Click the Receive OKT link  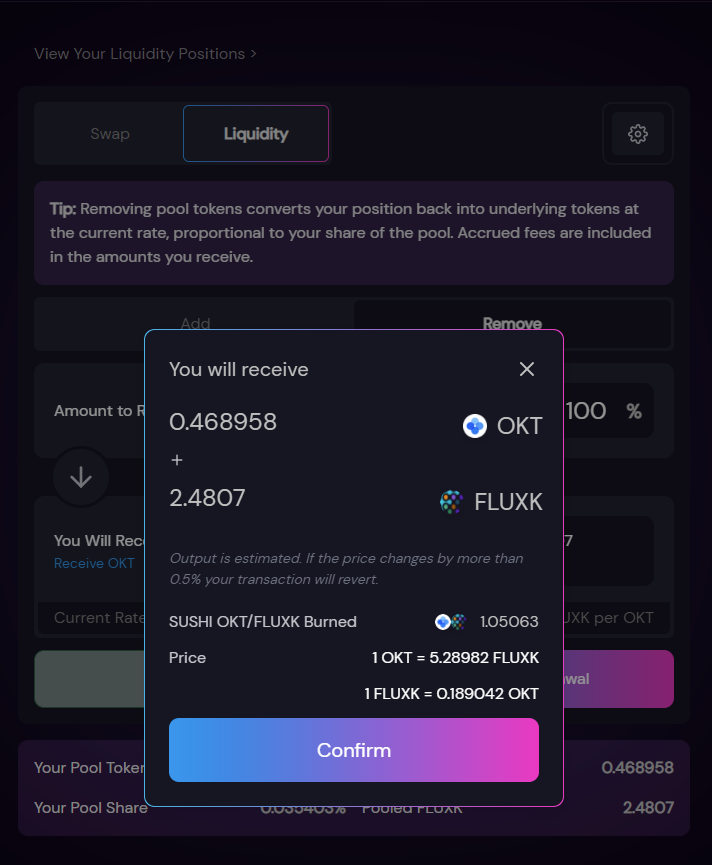coord(94,563)
